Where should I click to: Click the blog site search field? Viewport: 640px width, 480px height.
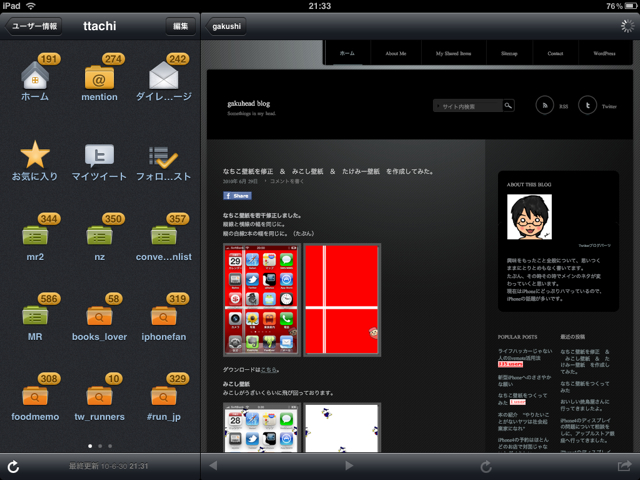468,105
